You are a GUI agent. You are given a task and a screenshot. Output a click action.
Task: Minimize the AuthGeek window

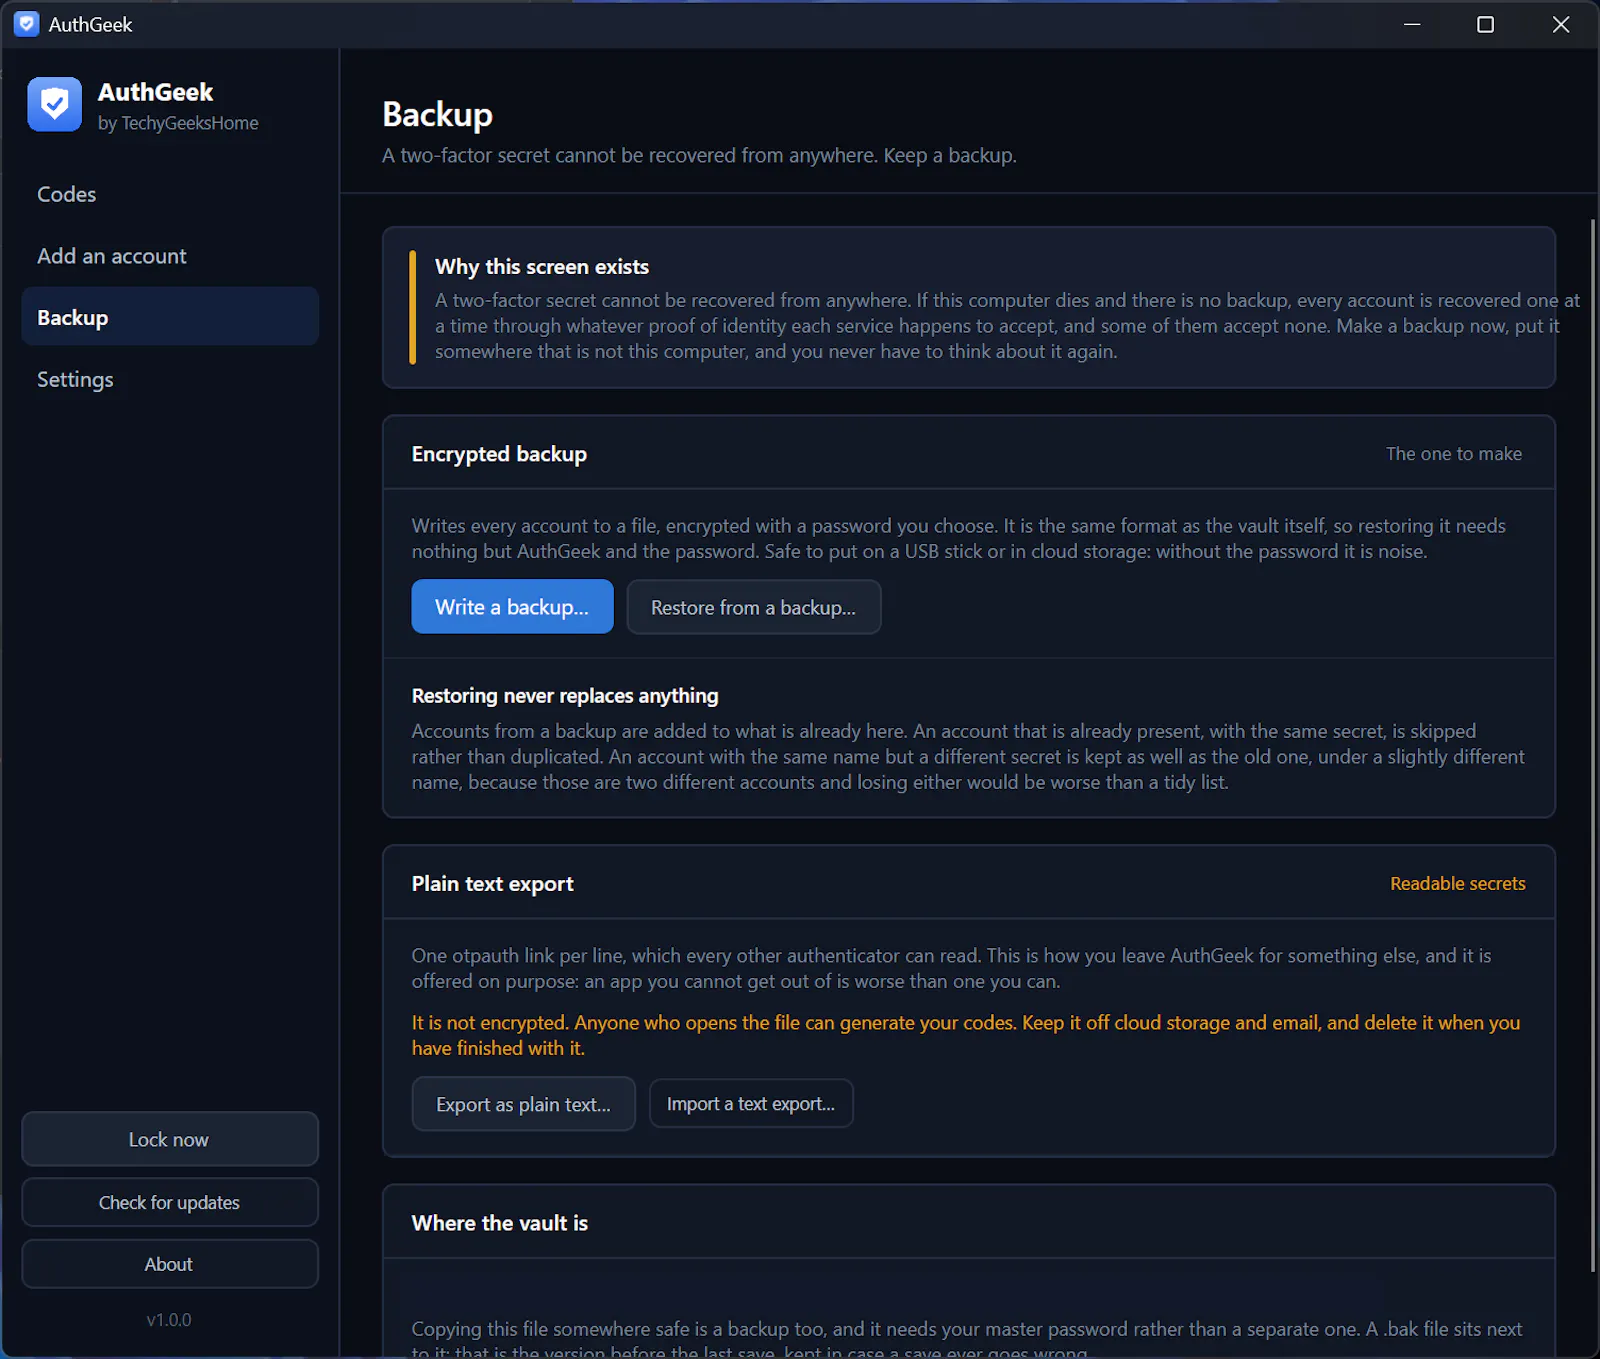pyautogui.click(x=1412, y=24)
